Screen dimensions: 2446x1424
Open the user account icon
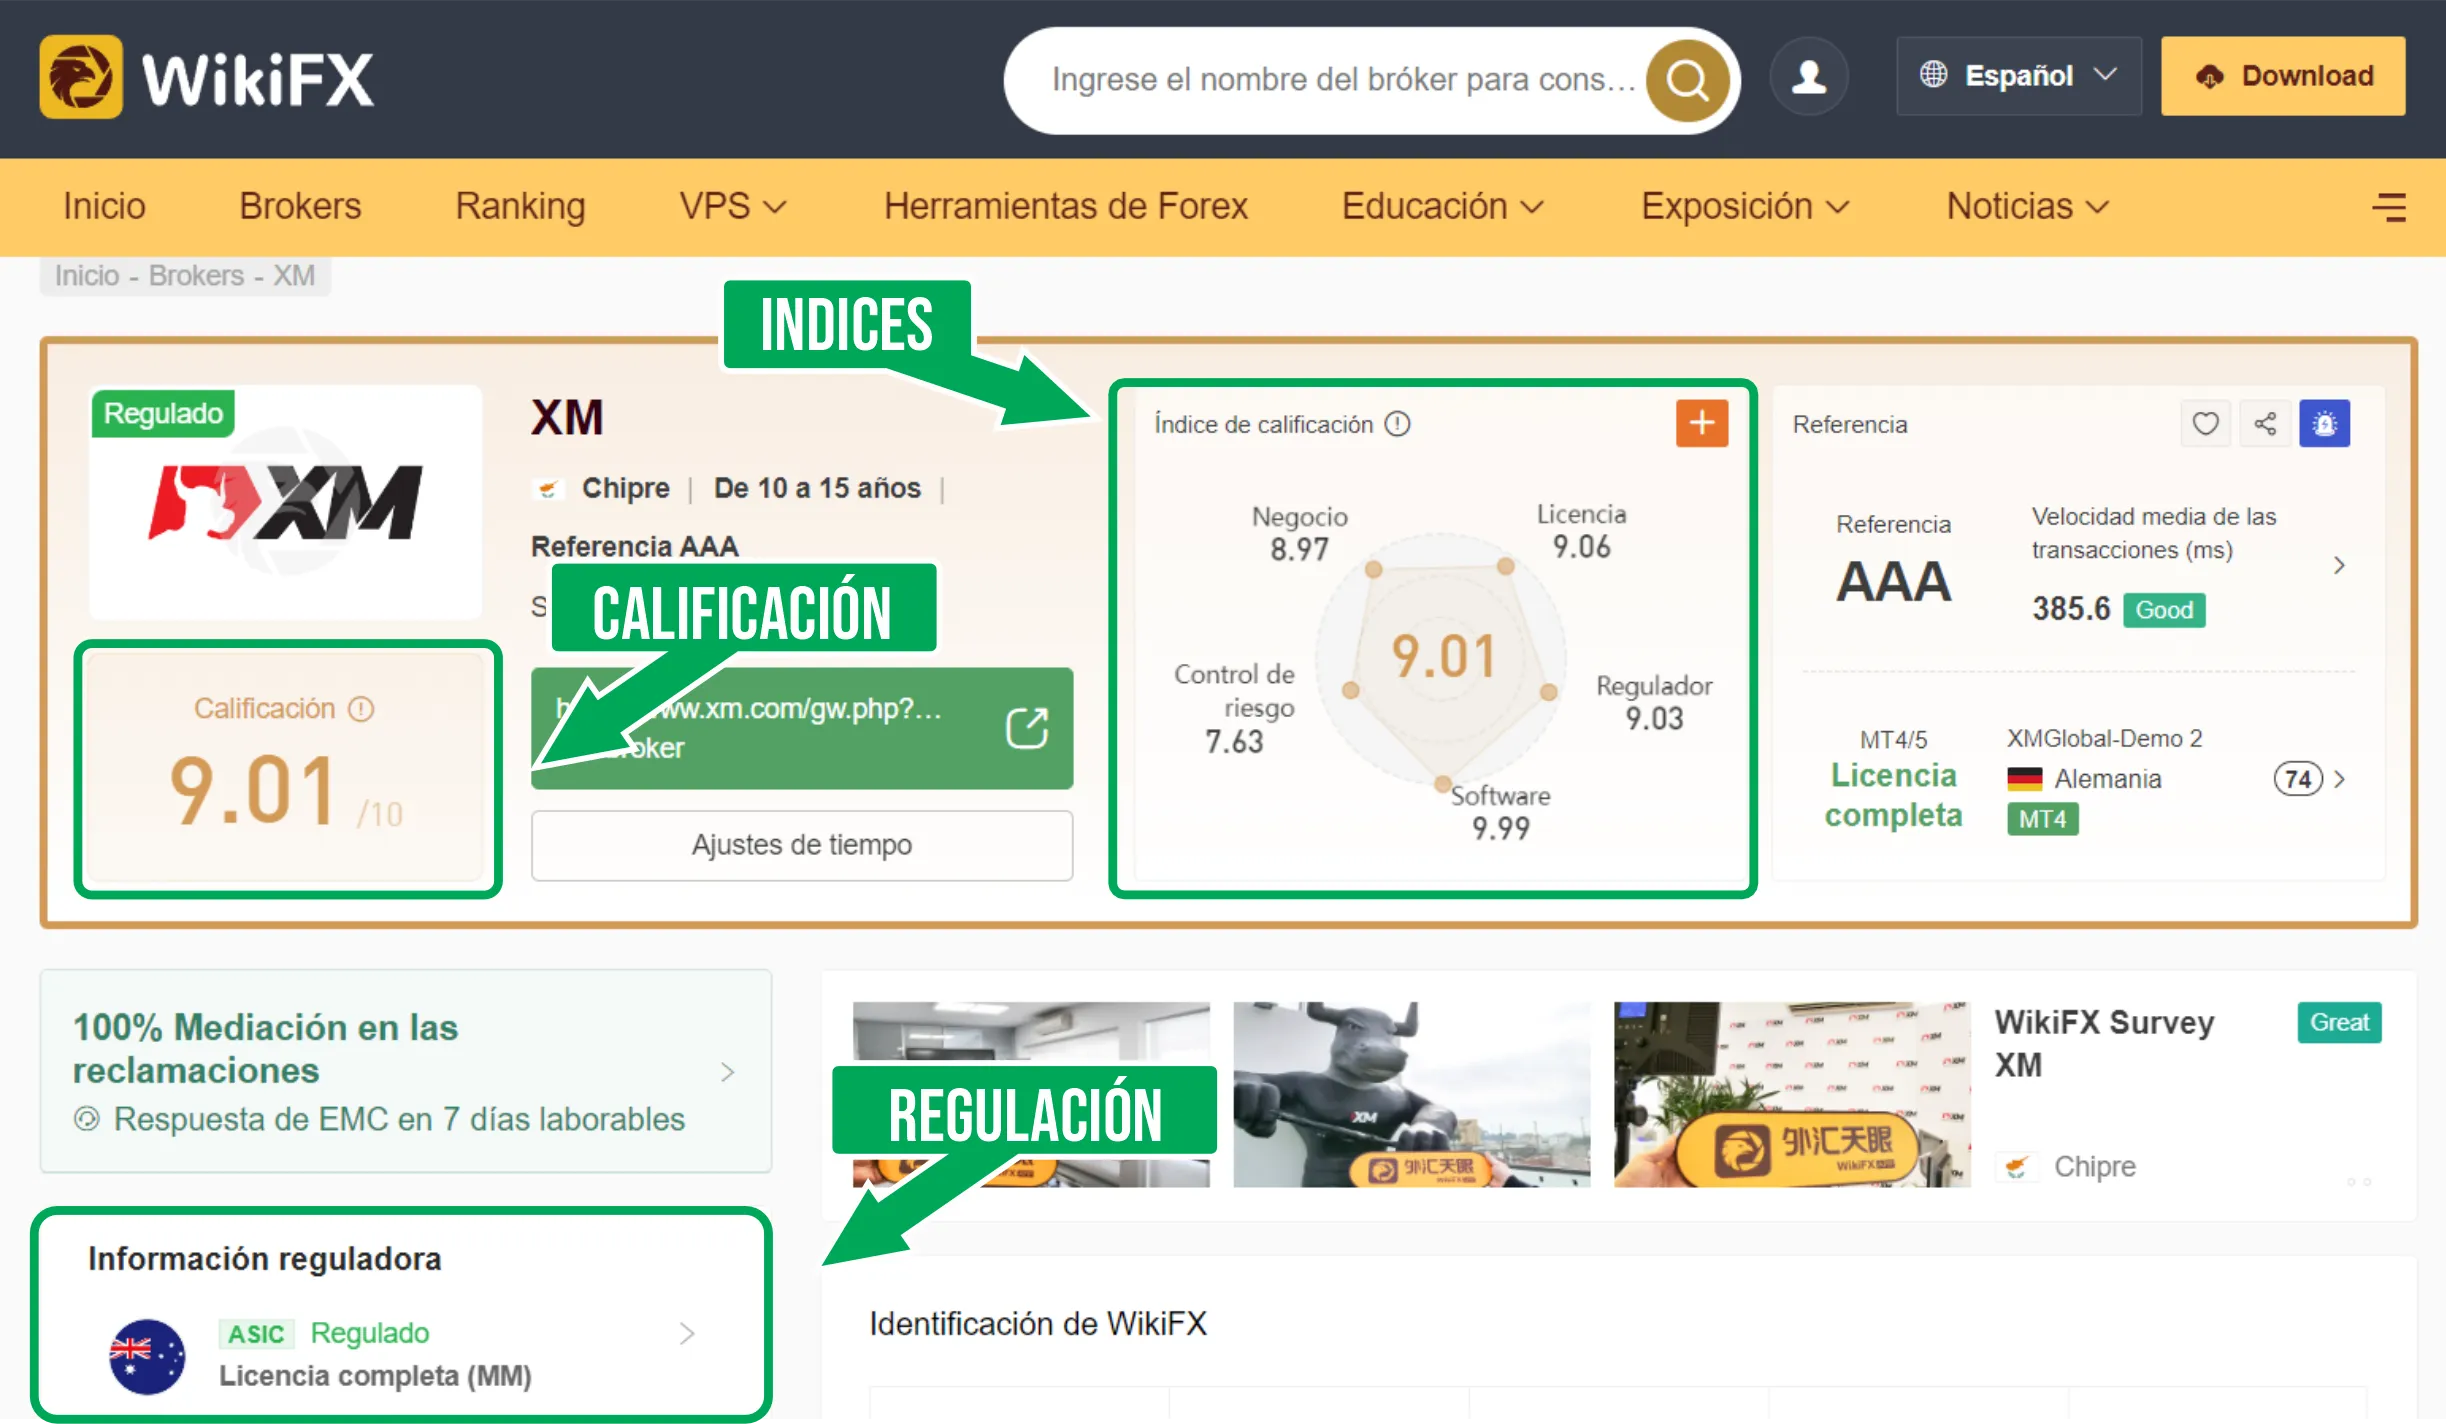point(1808,77)
